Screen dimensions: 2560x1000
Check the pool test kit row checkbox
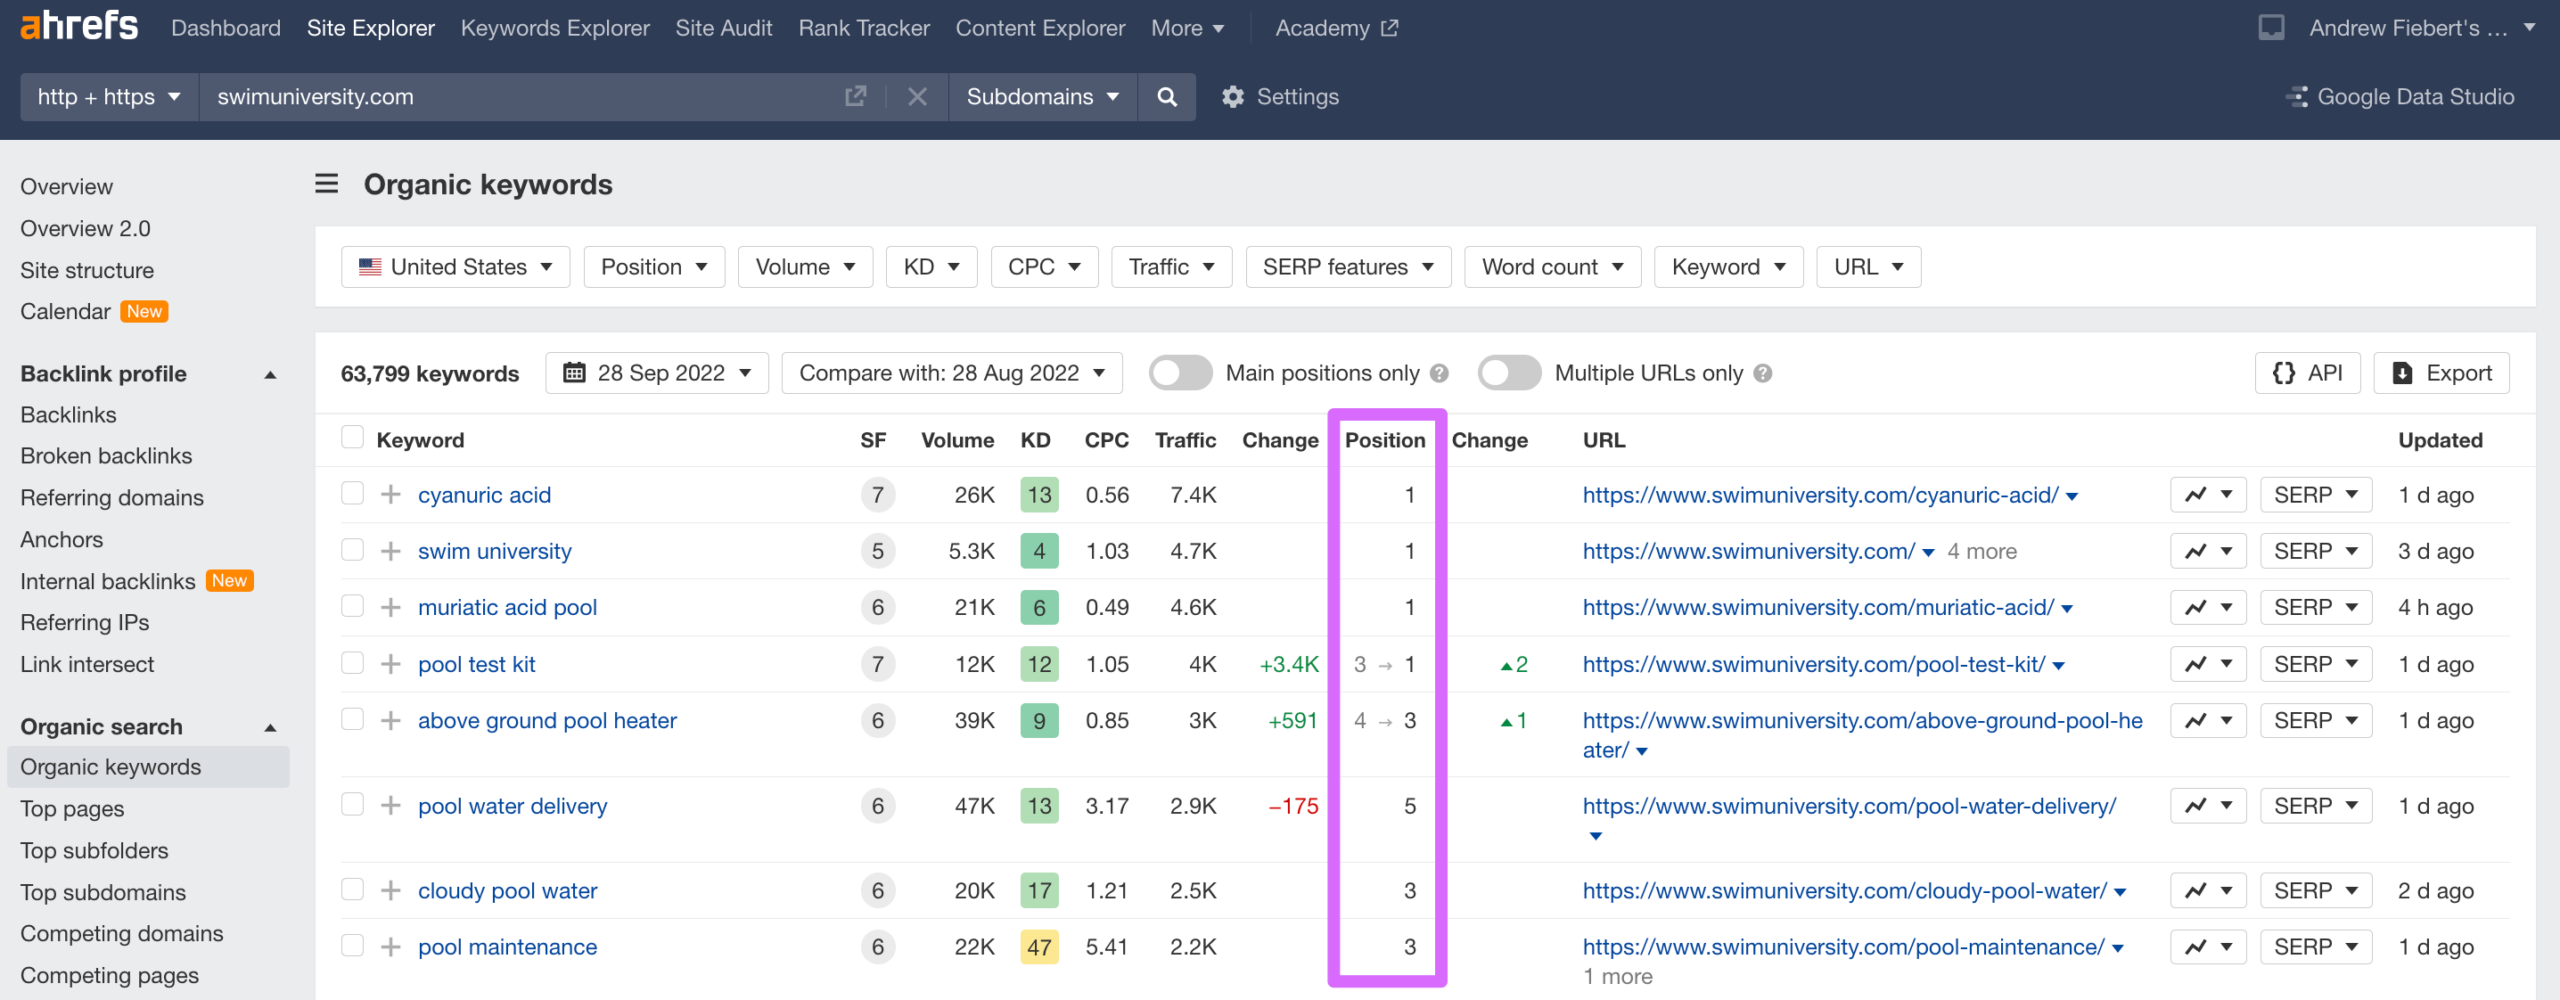point(352,662)
